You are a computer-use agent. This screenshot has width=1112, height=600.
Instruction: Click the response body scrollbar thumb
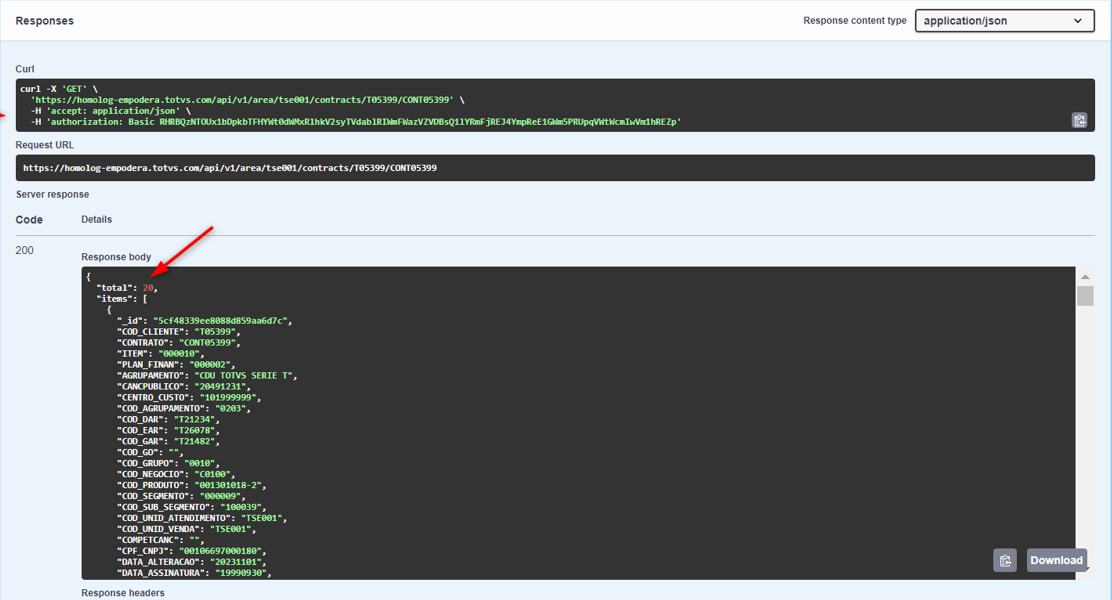tap(1085, 296)
